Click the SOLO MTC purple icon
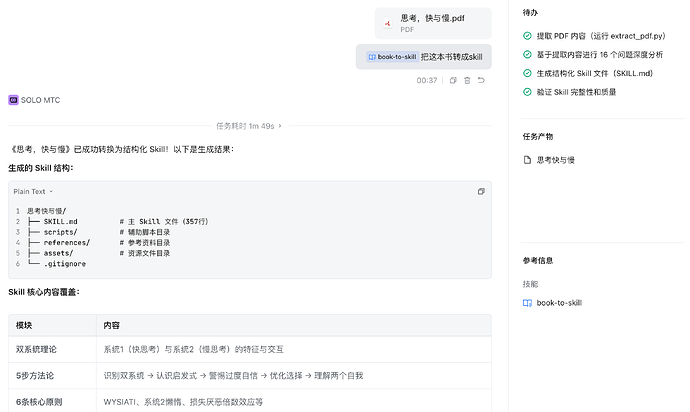Image resolution: width=690 pixels, height=412 pixels. (x=13, y=100)
